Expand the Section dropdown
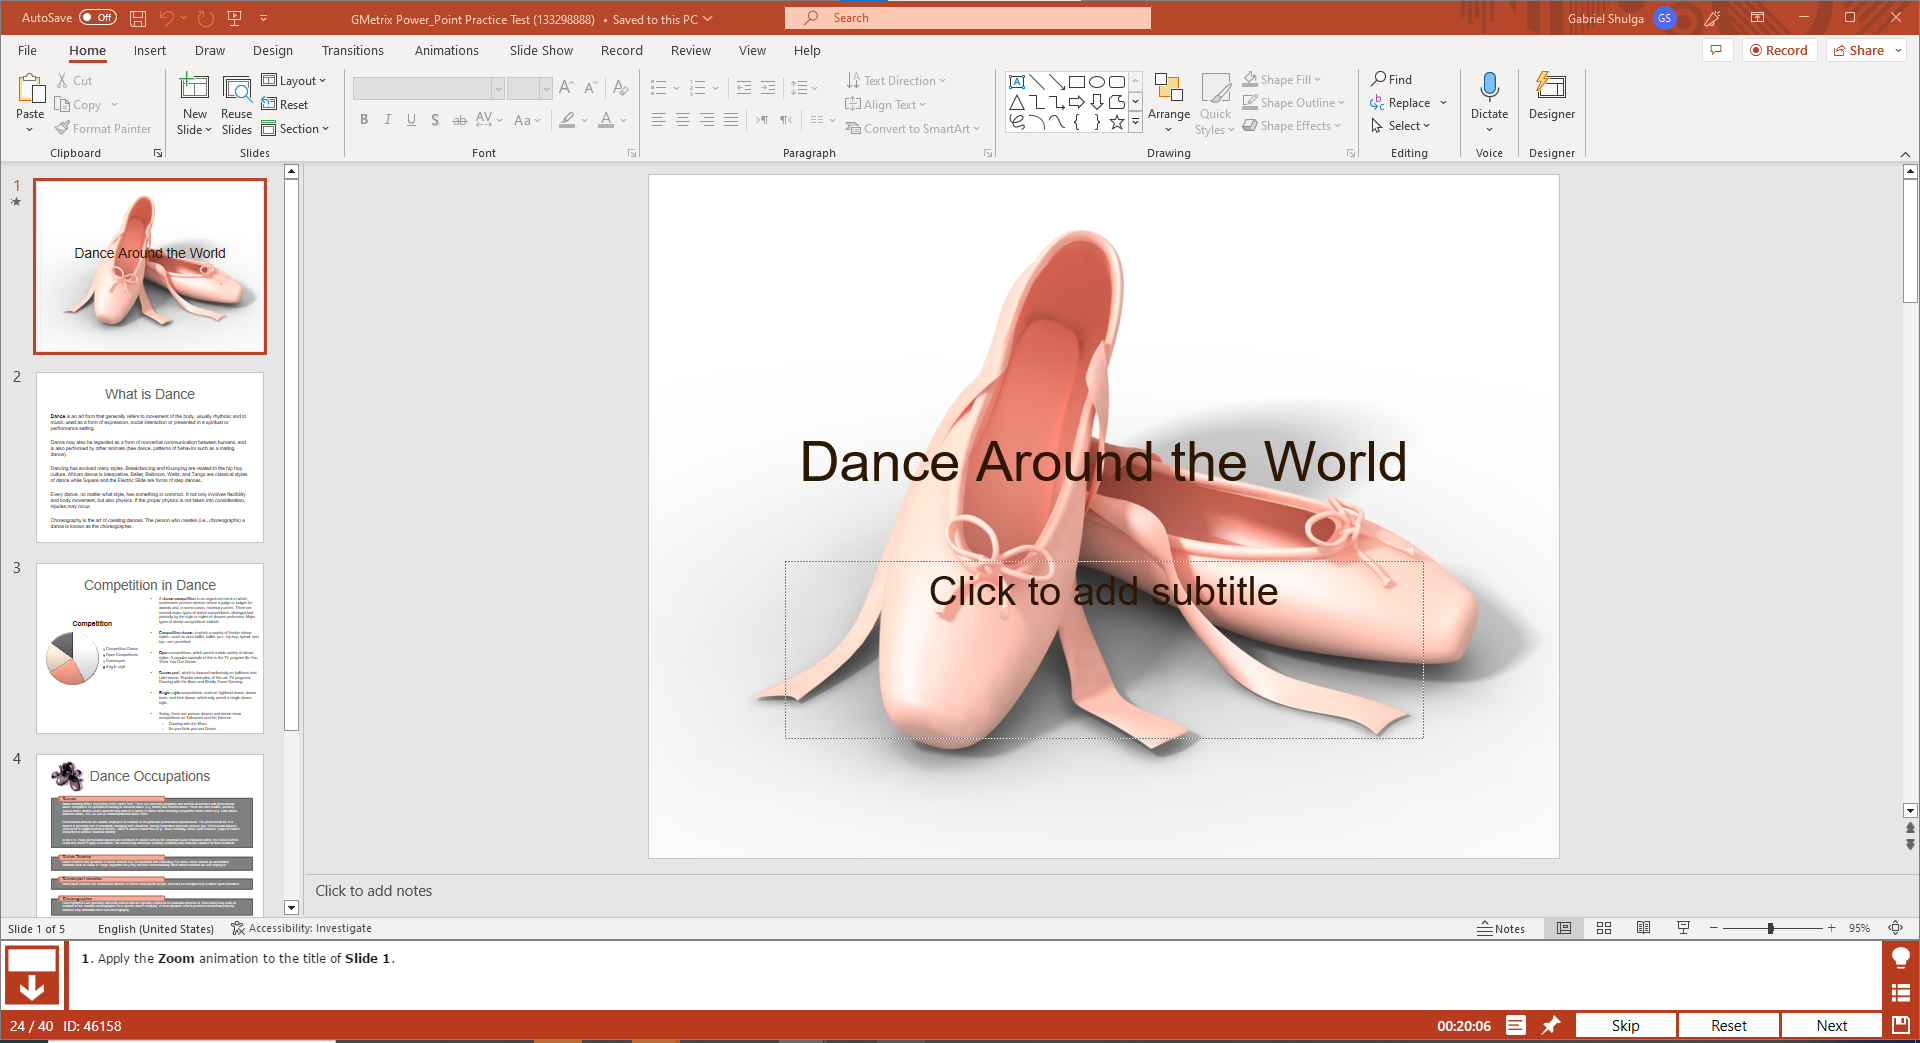This screenshot has height=1043, width=1920. (x=297, y=128)
